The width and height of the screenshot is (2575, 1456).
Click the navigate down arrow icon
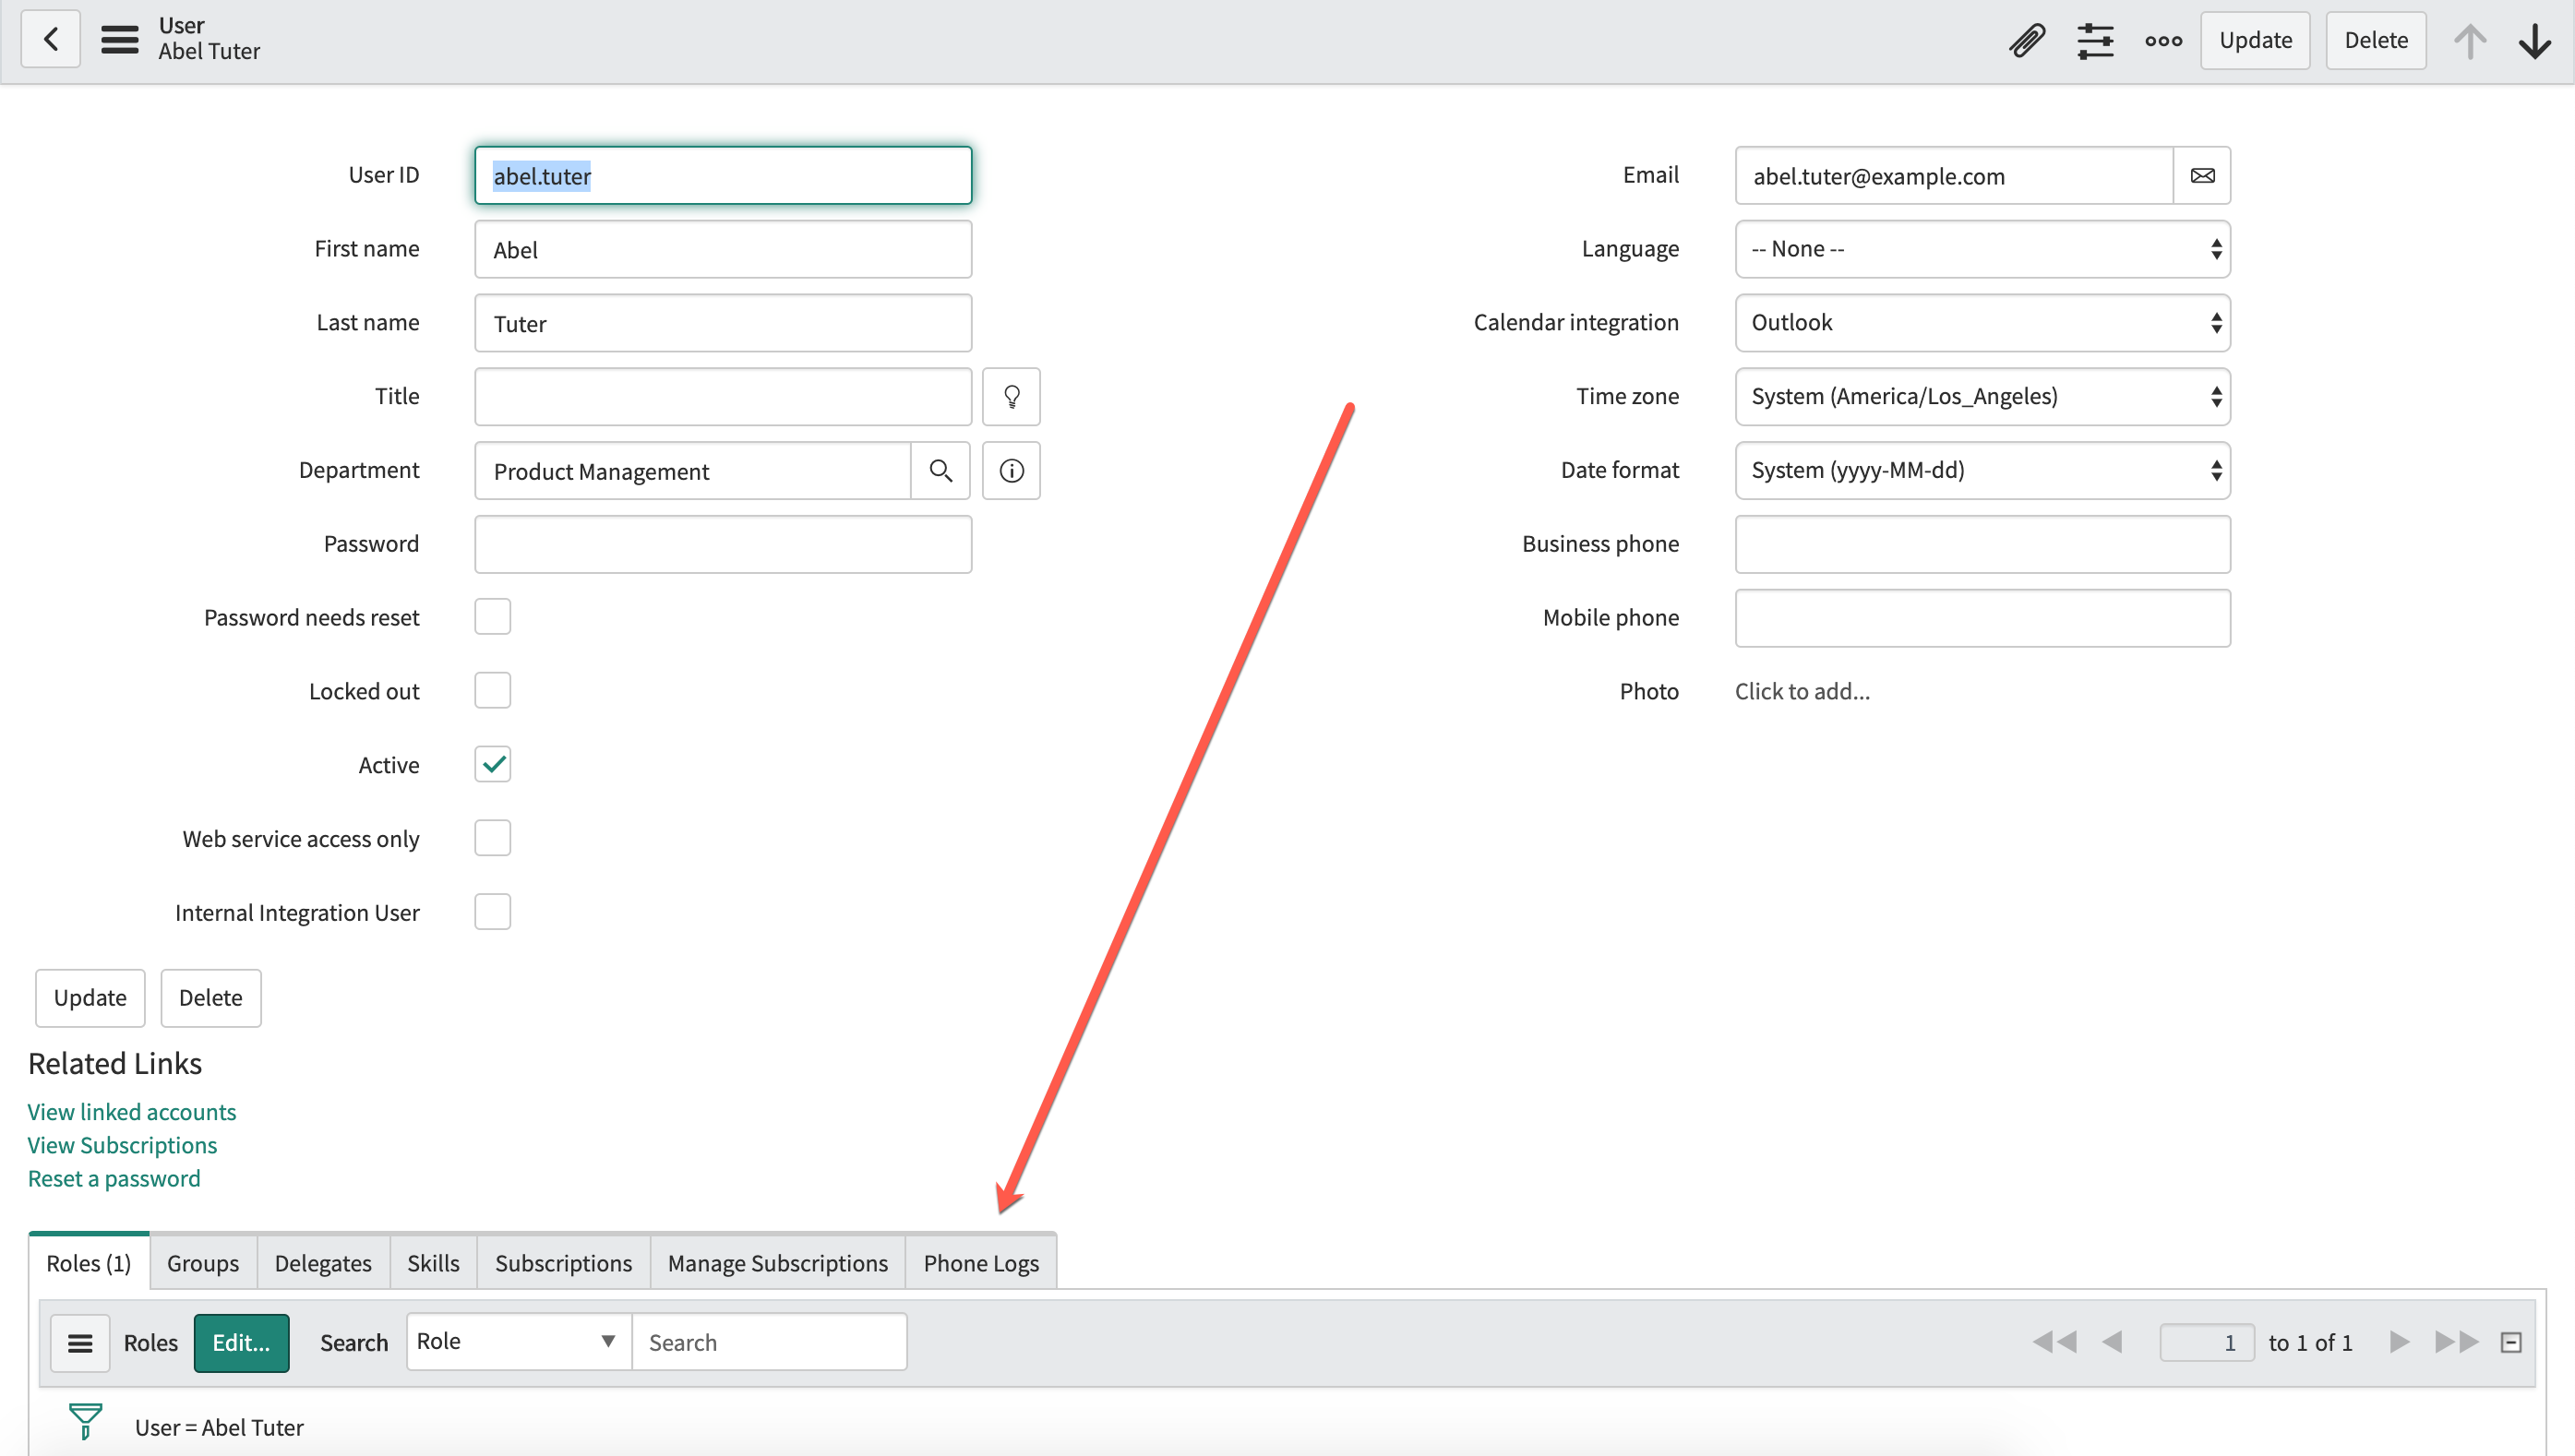pos(2534,41)
